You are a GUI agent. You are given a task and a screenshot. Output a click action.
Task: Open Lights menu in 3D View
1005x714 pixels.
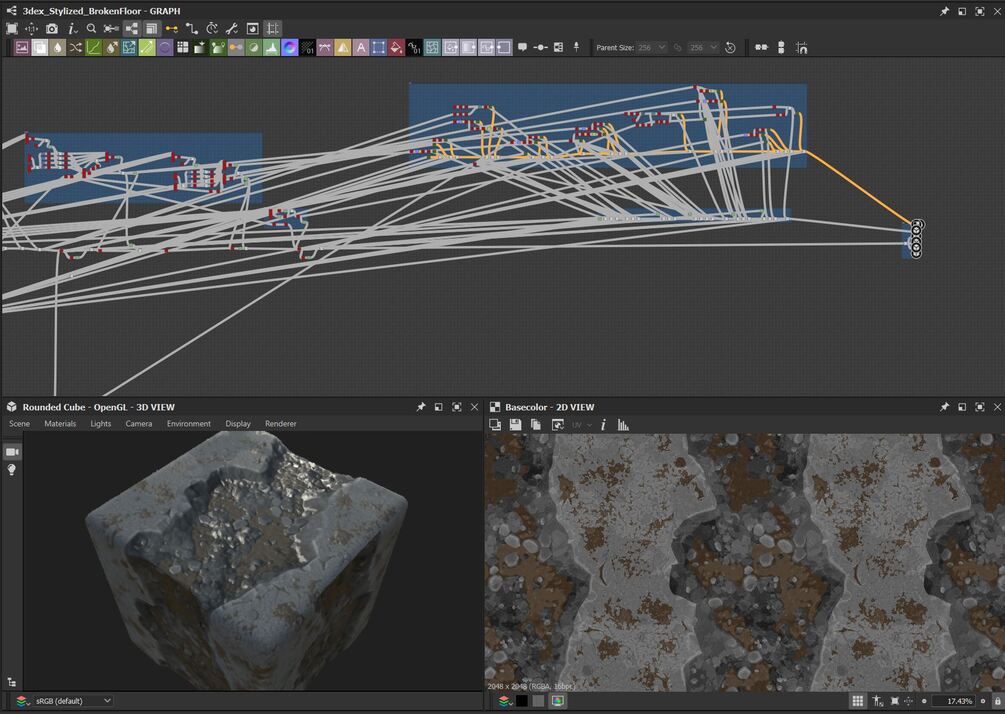[101, 424]
